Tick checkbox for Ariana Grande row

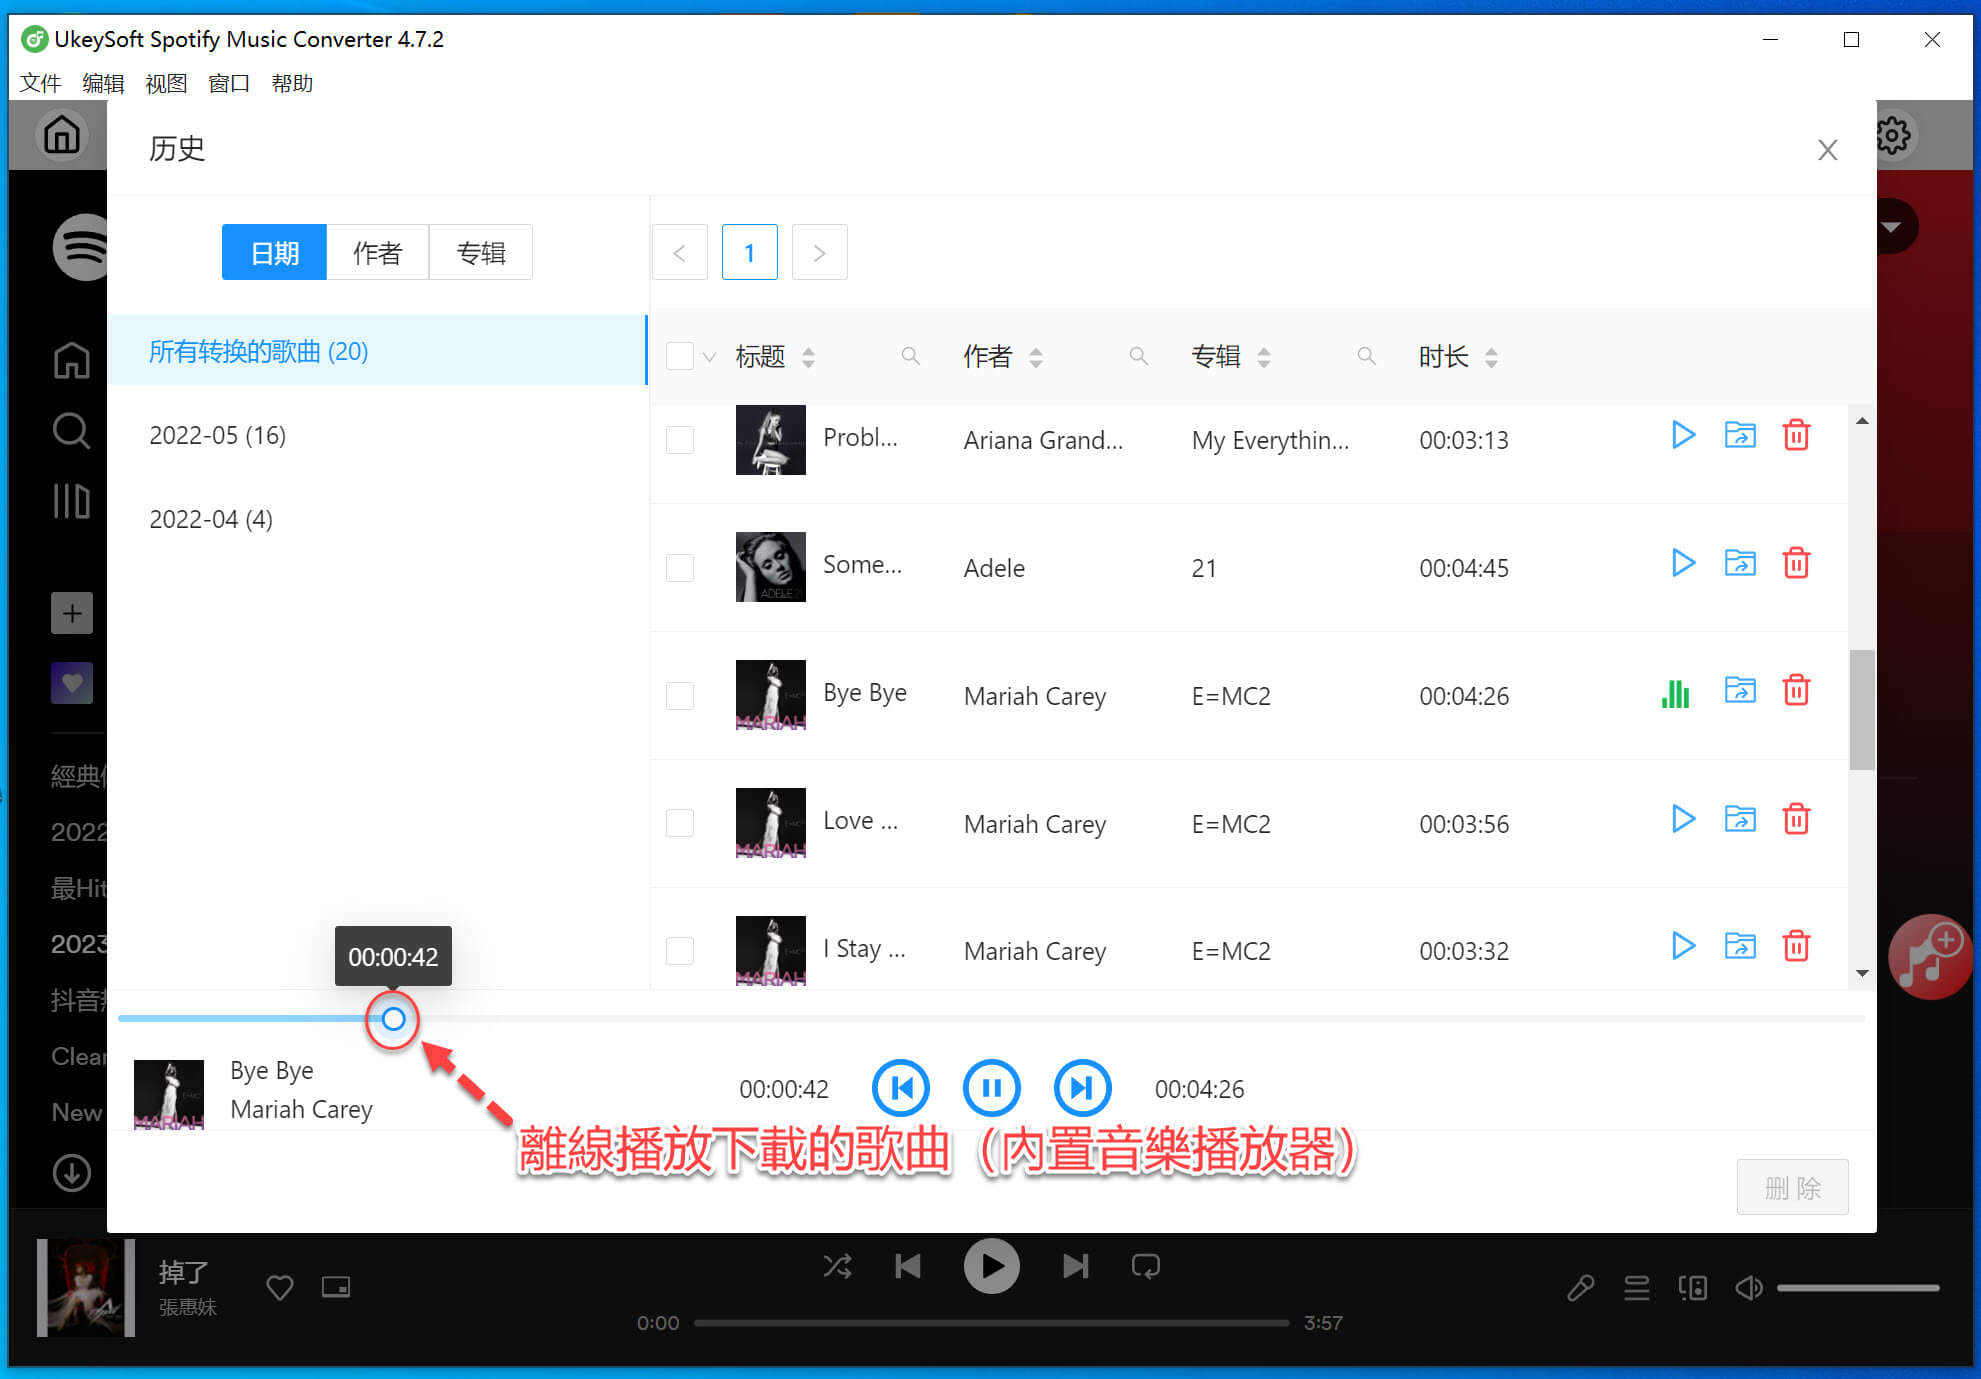point(680,440)
